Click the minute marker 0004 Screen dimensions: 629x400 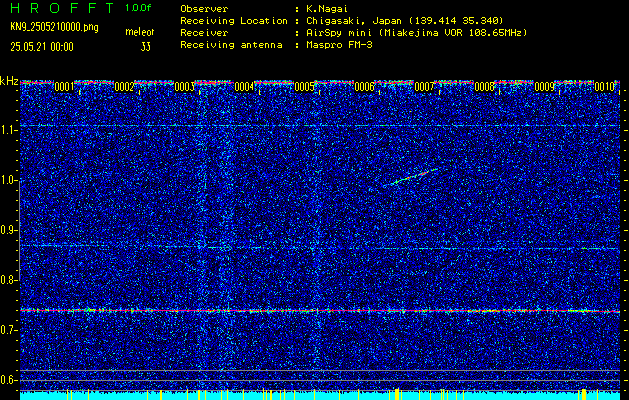pos(244,87)
